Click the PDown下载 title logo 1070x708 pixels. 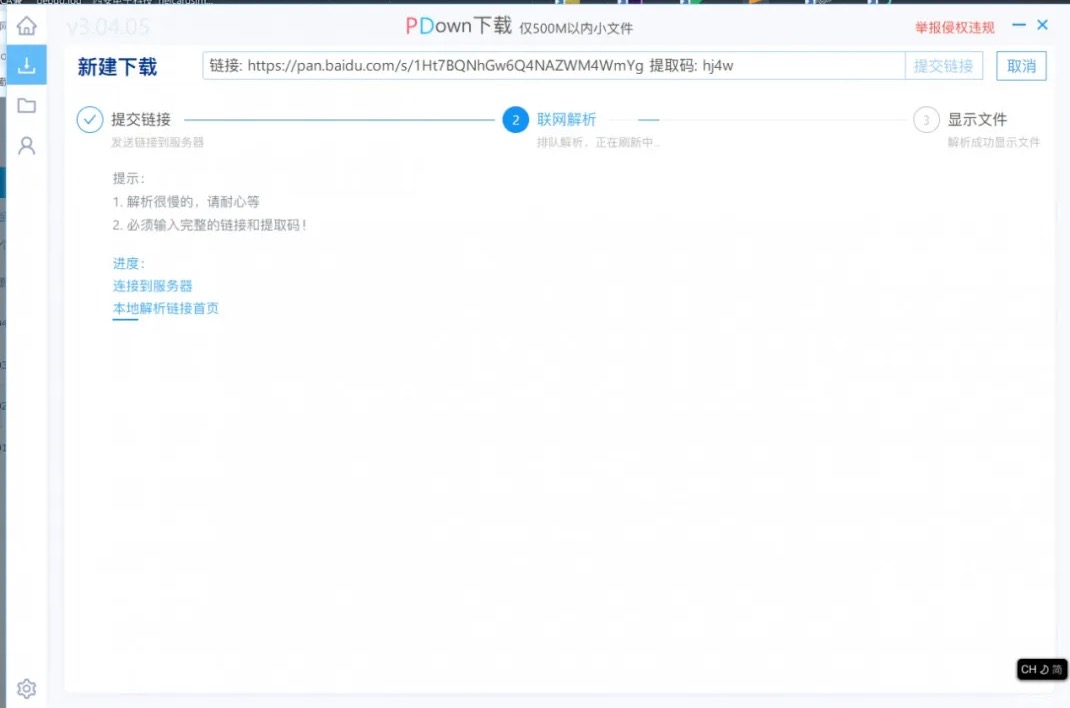point(458,26)
